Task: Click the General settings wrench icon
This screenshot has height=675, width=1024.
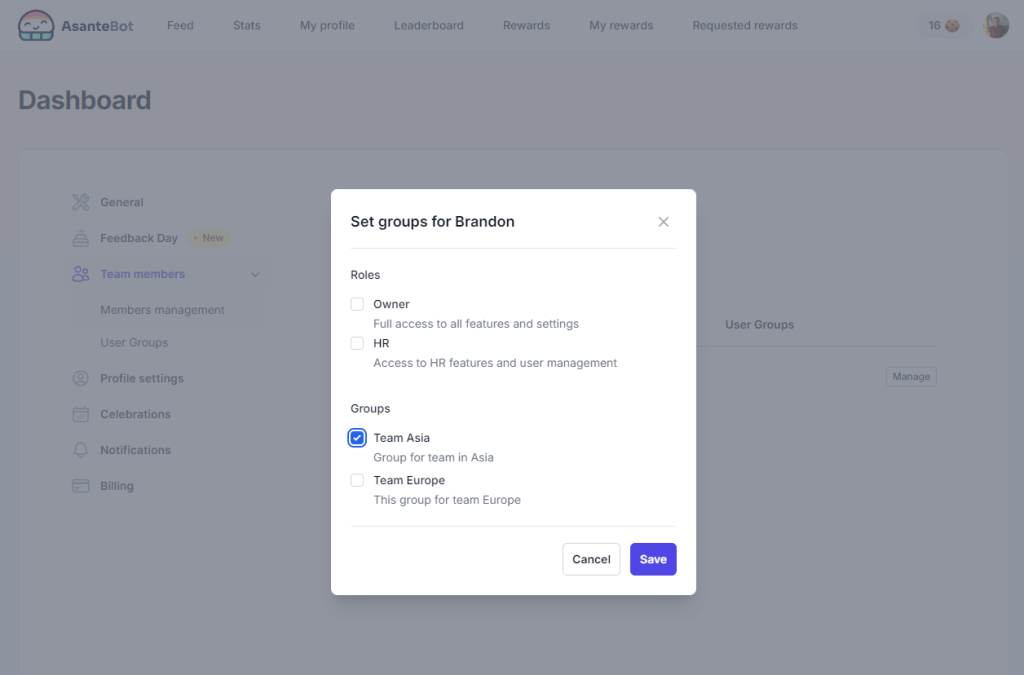Action: (x=79, y=202)
